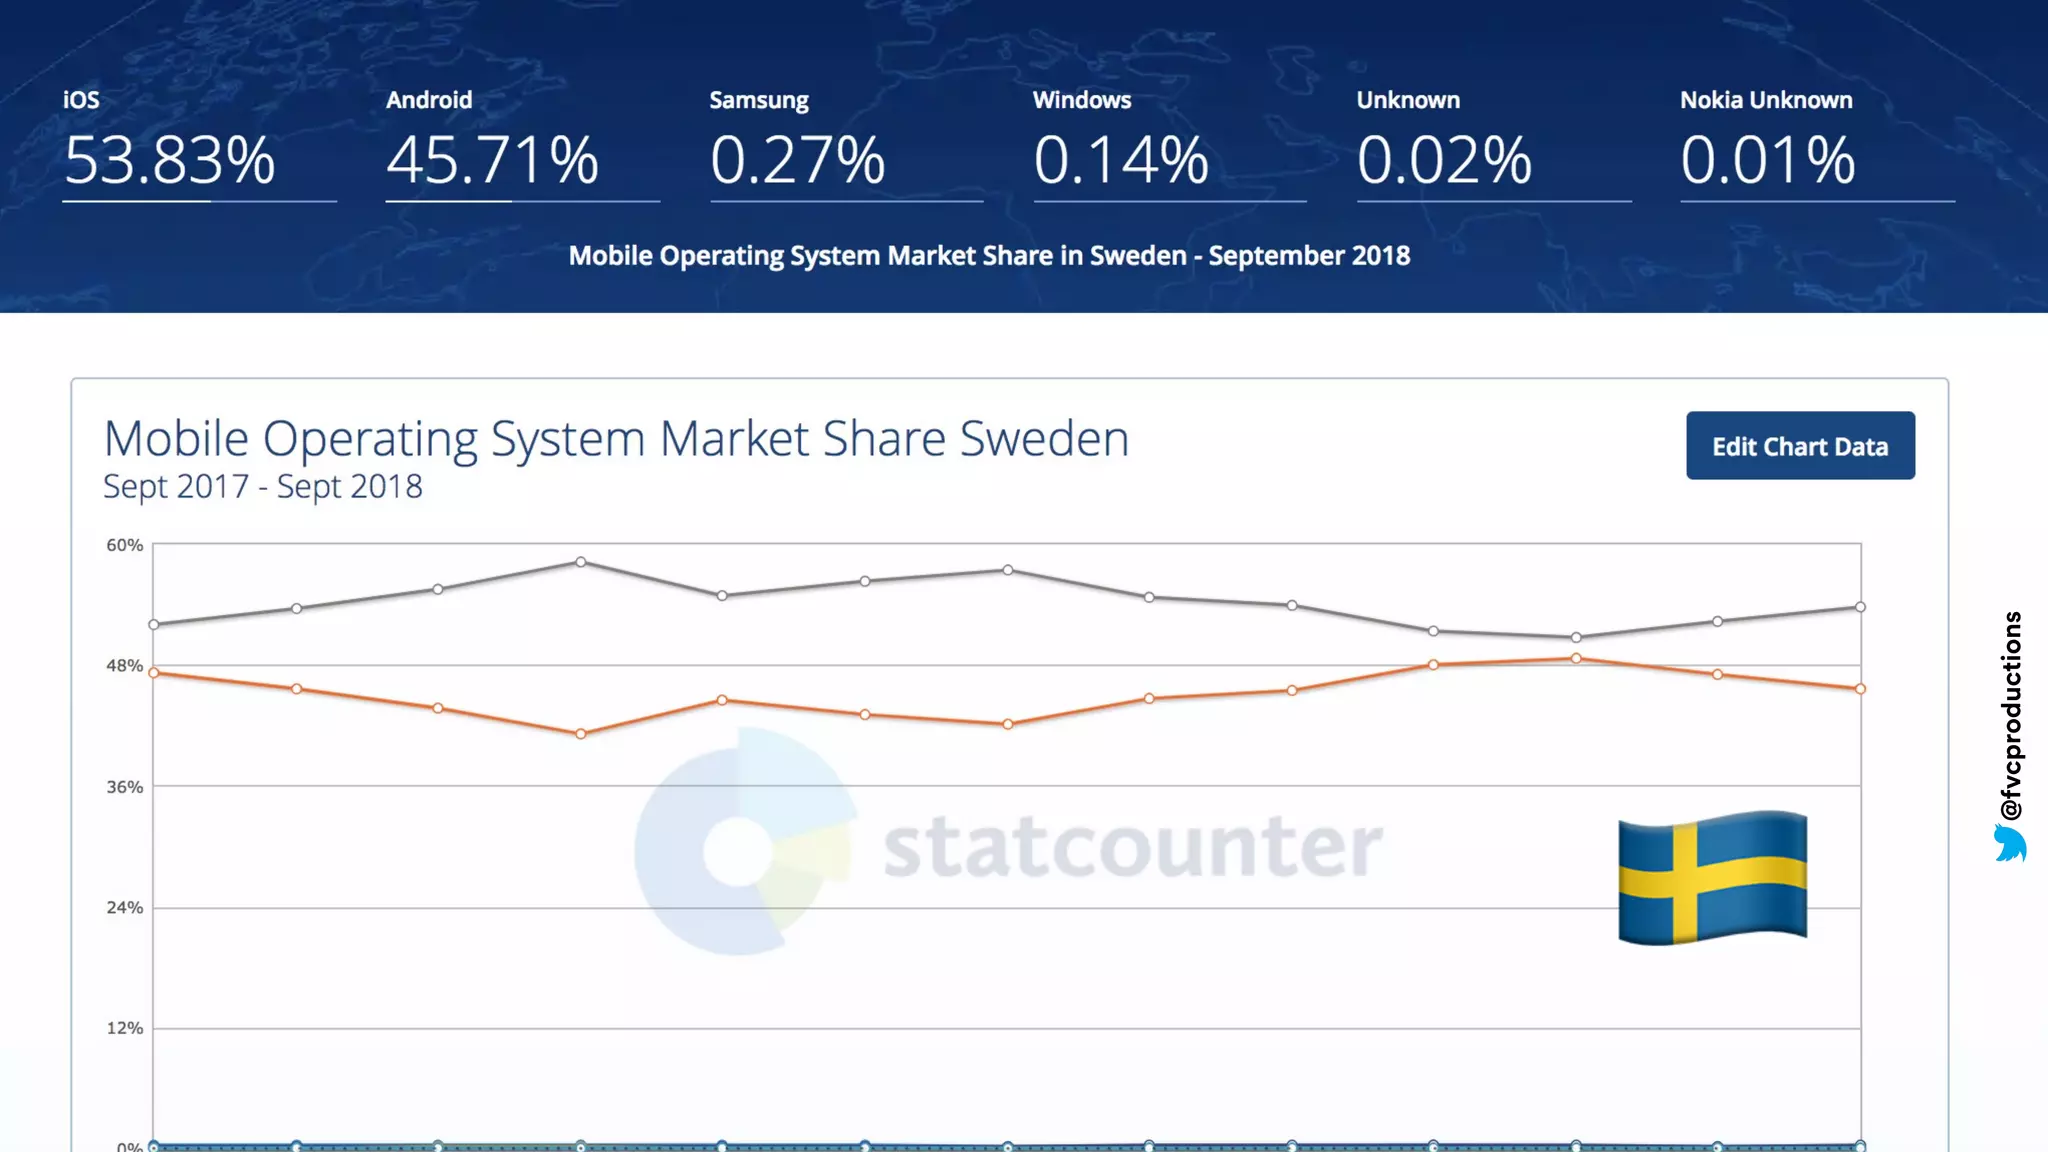The width and height of the screenshot is (2048, 1152).
Task: Click the first data point of orange line
Action: click(x=154, y=673)
